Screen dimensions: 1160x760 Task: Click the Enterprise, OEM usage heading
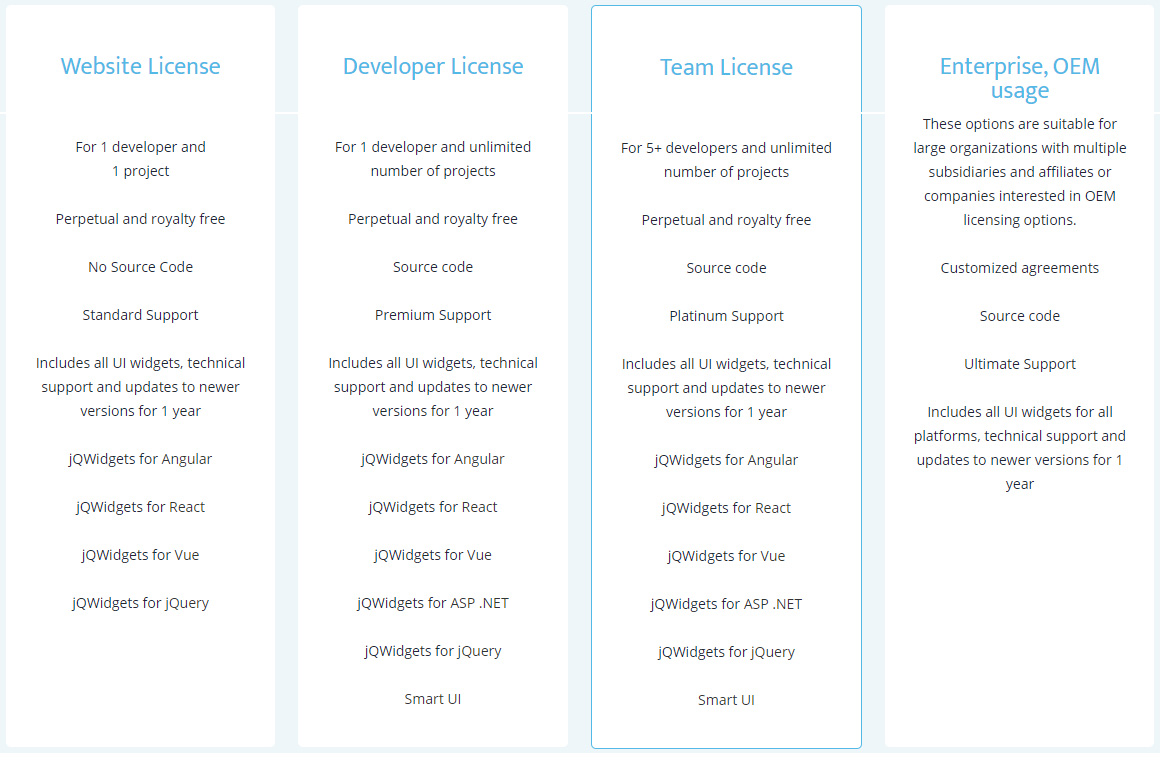[x=1019, y=78]
